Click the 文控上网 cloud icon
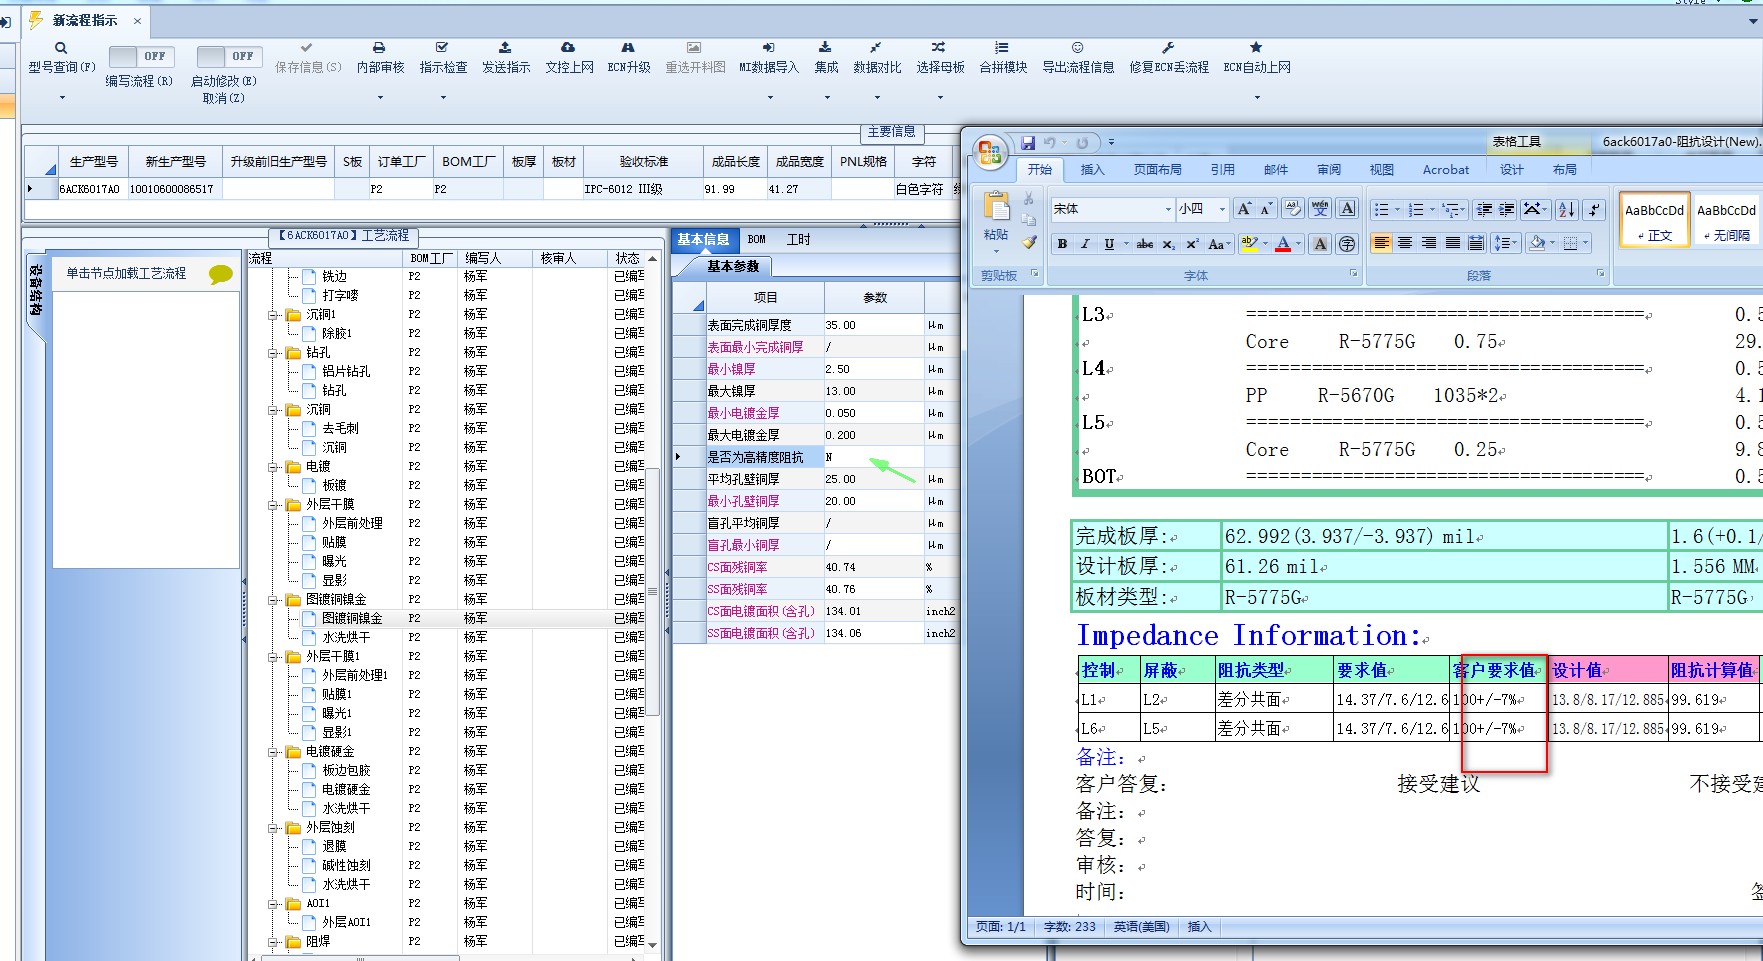The width and height of the screenshot is (1763, 961). pyautogui.click(x=568, y=48)
